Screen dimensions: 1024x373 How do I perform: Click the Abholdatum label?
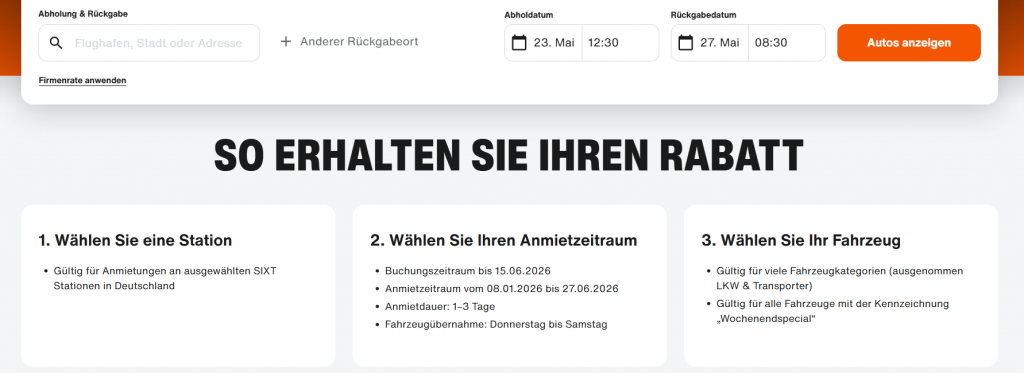529,15
